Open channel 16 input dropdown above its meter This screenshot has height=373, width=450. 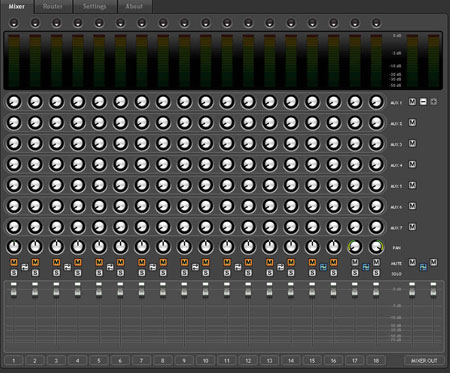tap(334, 23)
